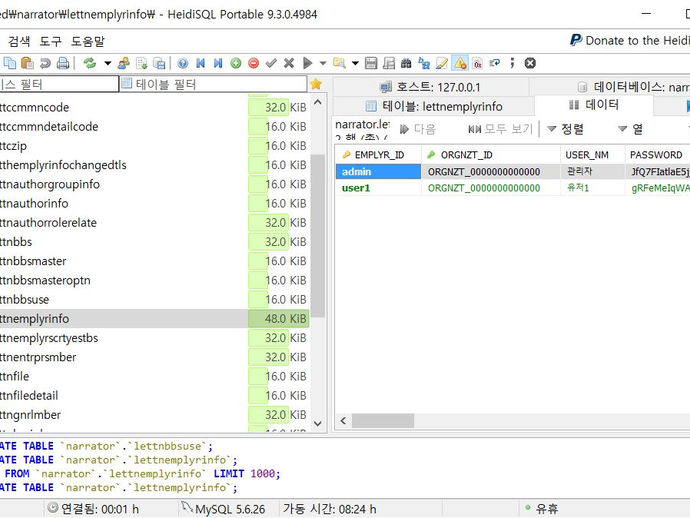Click the Load SQL file folder icon
The width and height of the screenshot is (690, 518).
point(339,63)
